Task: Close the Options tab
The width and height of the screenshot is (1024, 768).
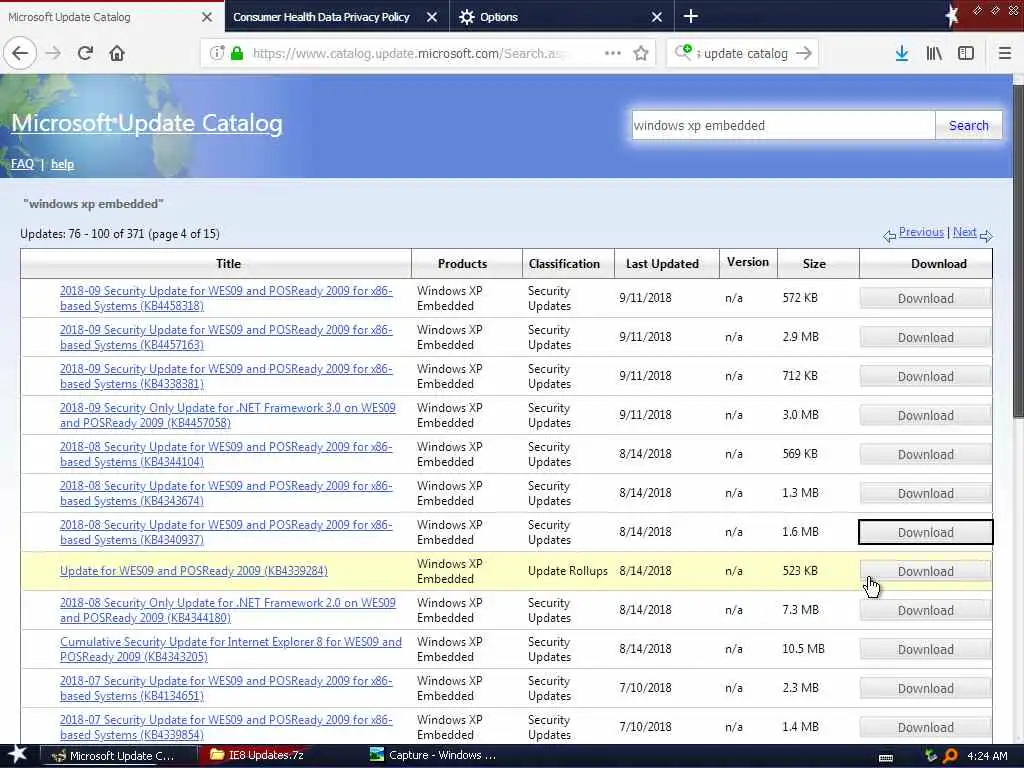Action: tap(657, 17)
